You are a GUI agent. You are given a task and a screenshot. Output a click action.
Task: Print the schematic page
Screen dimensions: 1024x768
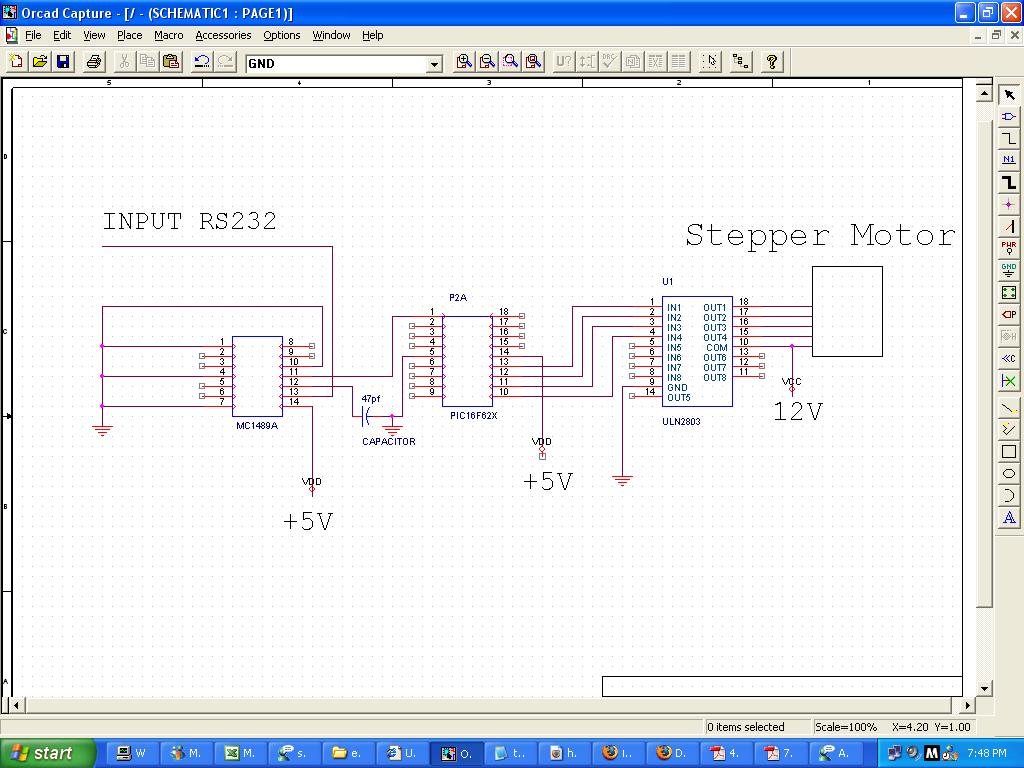pyautogui.click(x=94, y=62)
